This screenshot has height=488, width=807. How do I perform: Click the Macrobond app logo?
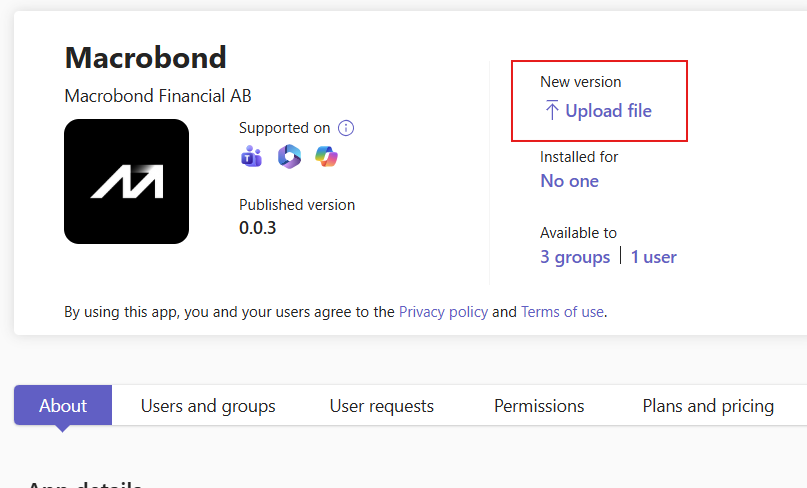[127, 181]
